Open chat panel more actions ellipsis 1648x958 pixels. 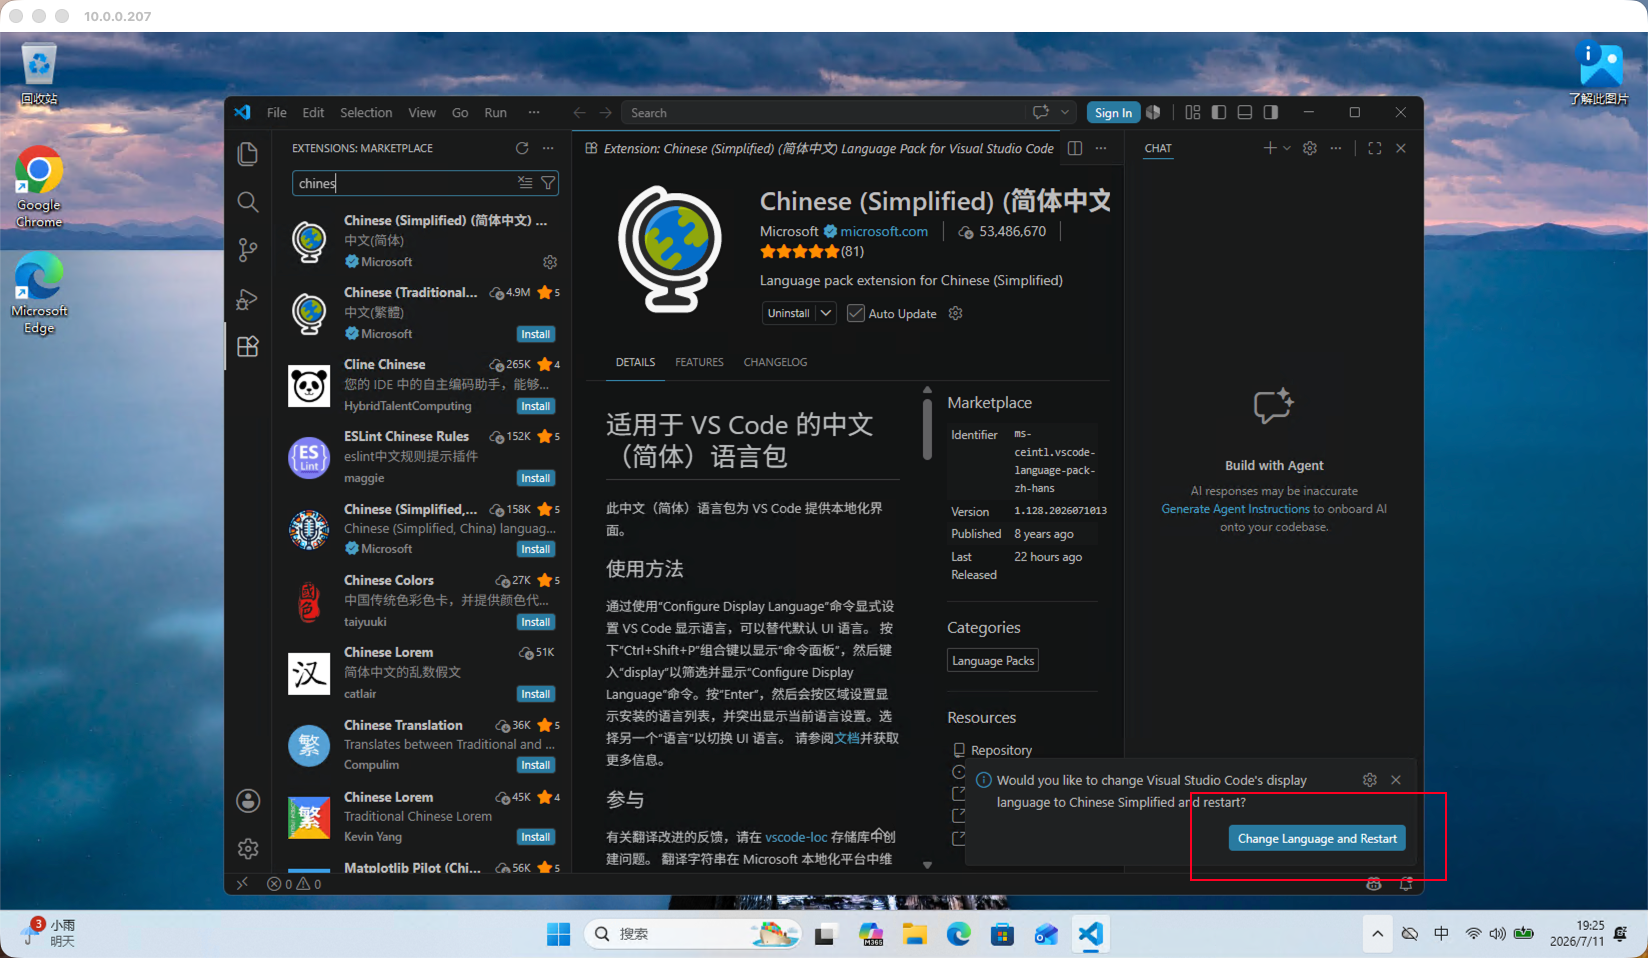(1336, 148)
